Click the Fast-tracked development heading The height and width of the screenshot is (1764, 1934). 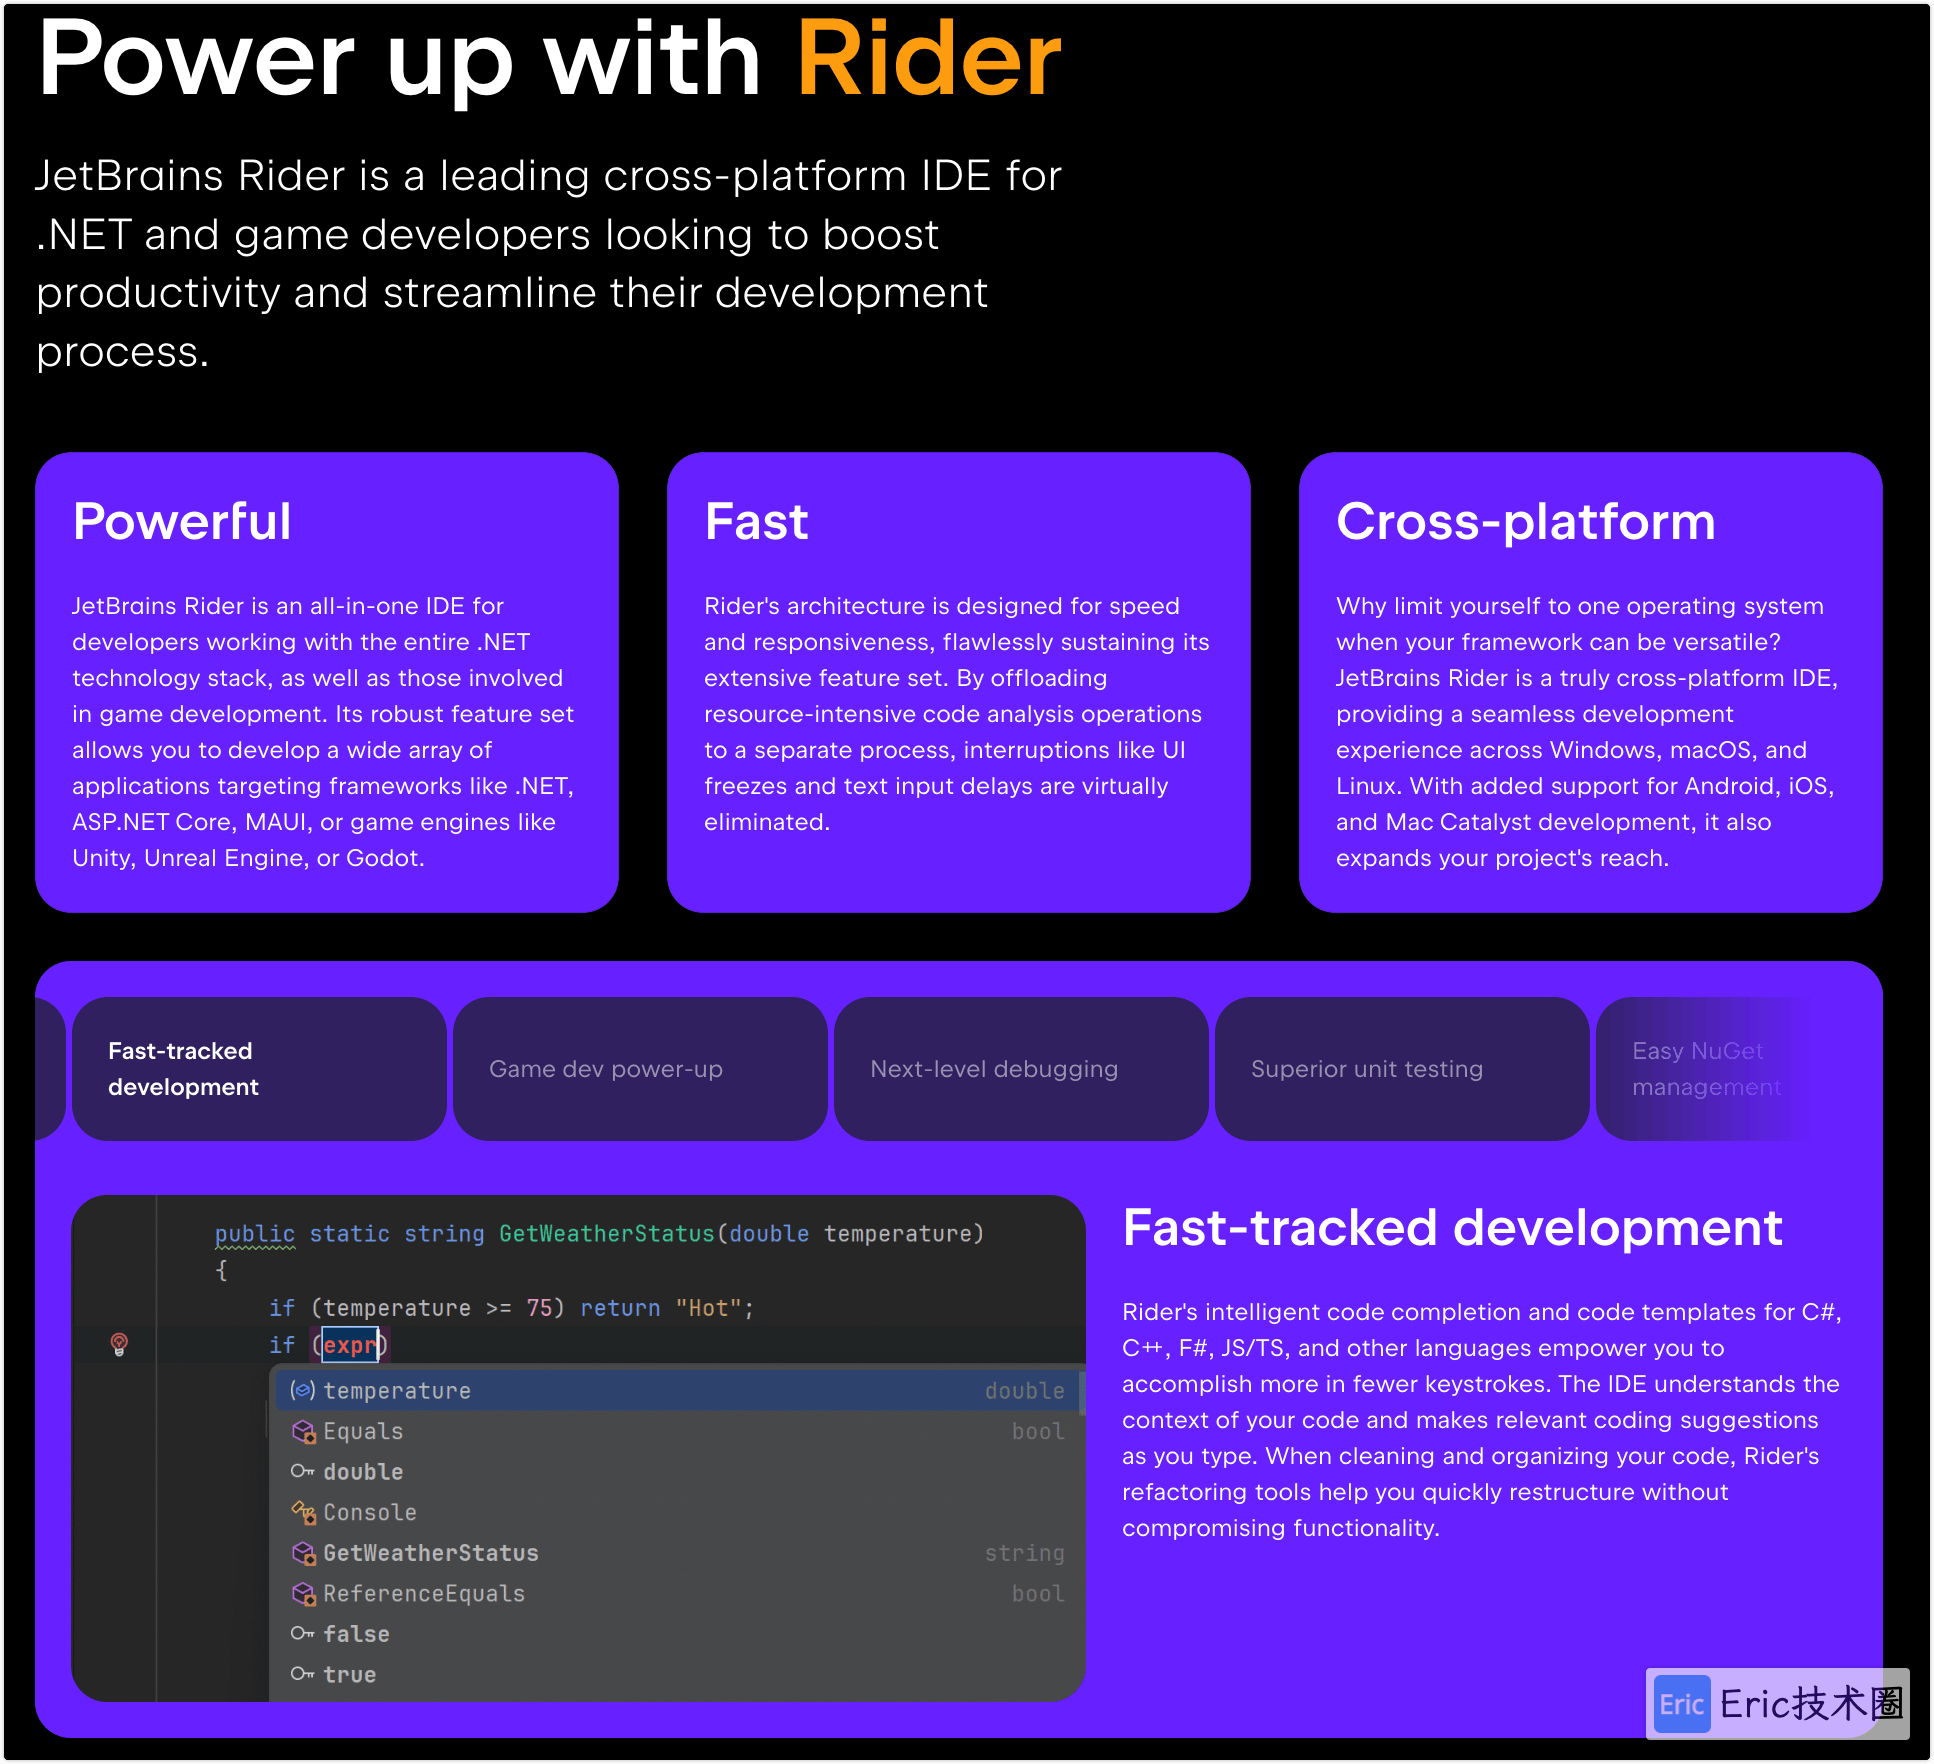tap(1452, 1227)
